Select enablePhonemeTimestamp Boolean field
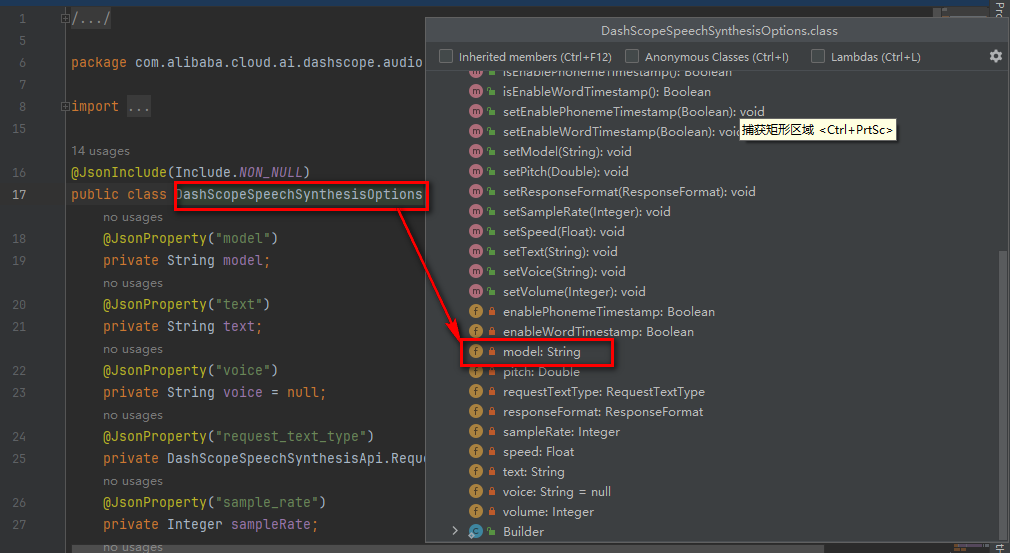This screenshot has width=1010, height=553. tap(609, 312)
